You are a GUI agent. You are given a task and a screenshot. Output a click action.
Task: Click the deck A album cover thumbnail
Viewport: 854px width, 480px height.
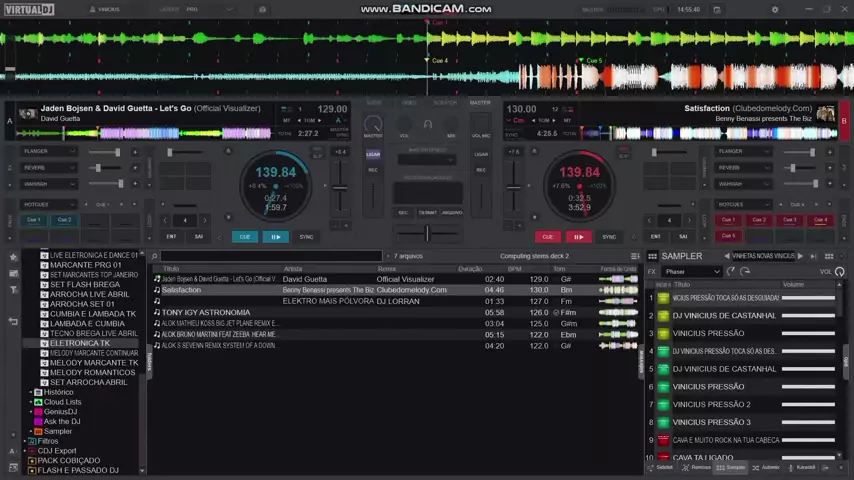[x=27, y=113]
